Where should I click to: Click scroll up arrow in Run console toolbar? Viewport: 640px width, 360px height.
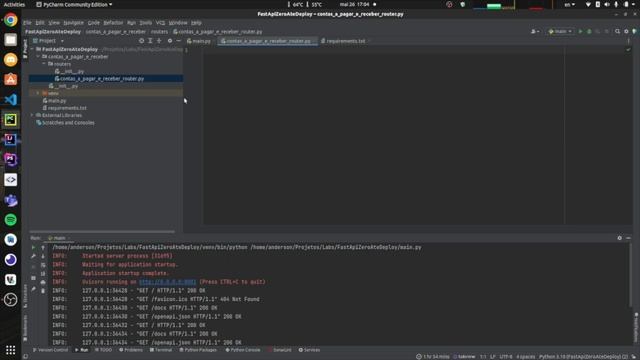(x=43, y=247)
